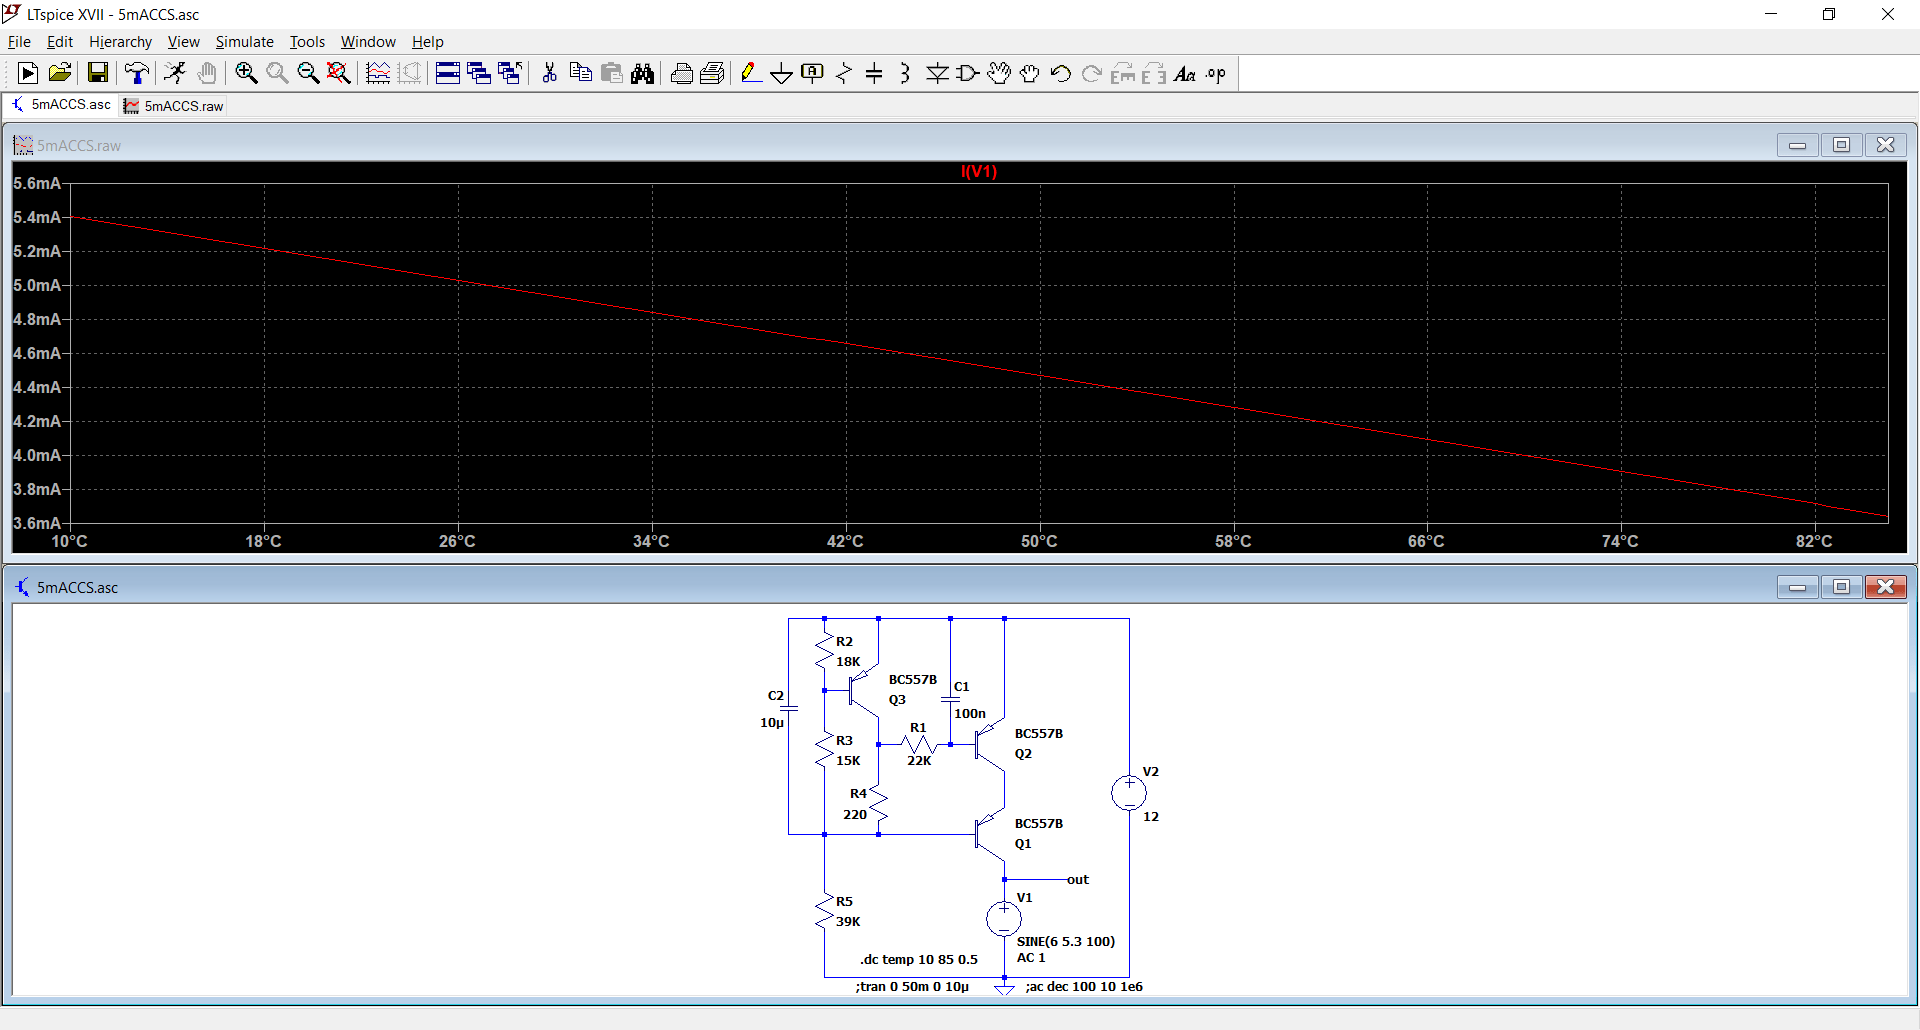Screen dimensions: 1920x1030
Task: Open a new schematic file
Action: coord(28,73)
